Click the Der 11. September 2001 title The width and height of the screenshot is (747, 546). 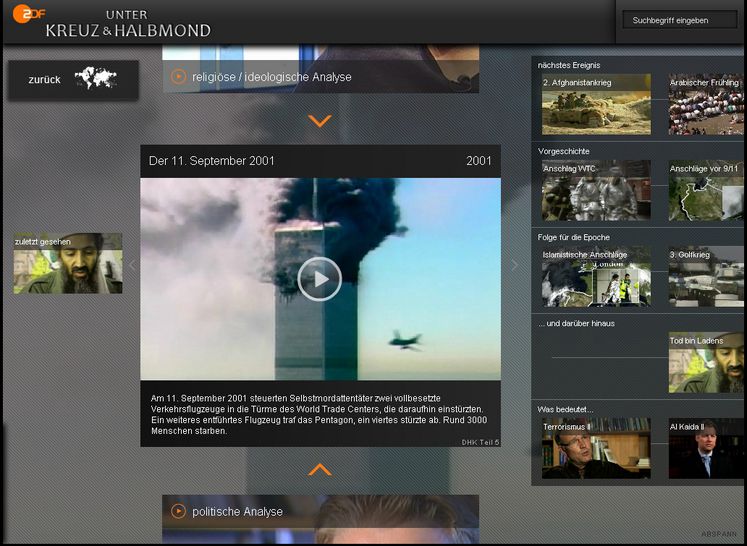(212, 161)
